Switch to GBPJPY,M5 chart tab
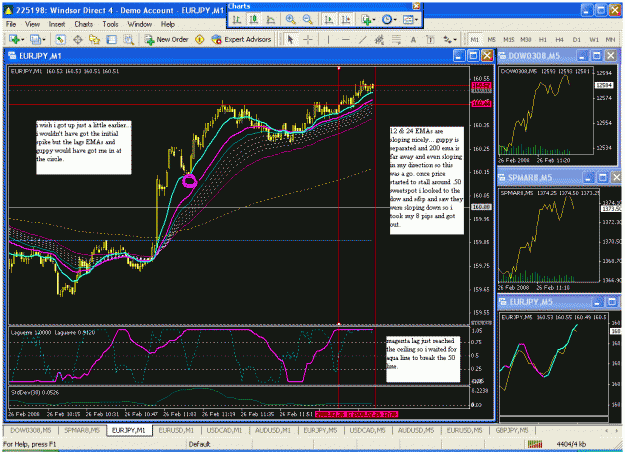 pyautogui.click(x=512, y=430)
